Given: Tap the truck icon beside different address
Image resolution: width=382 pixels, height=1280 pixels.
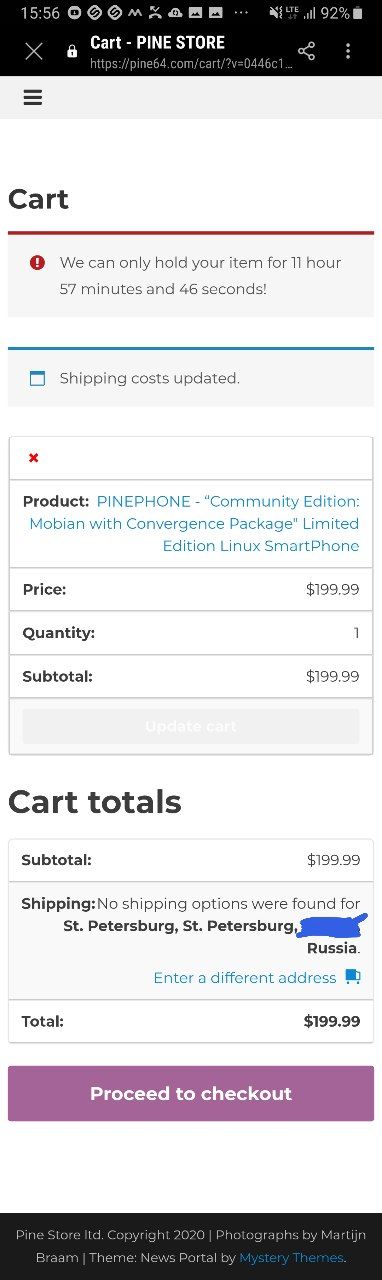Looking at the screenshot, I should tap(352, 977).
